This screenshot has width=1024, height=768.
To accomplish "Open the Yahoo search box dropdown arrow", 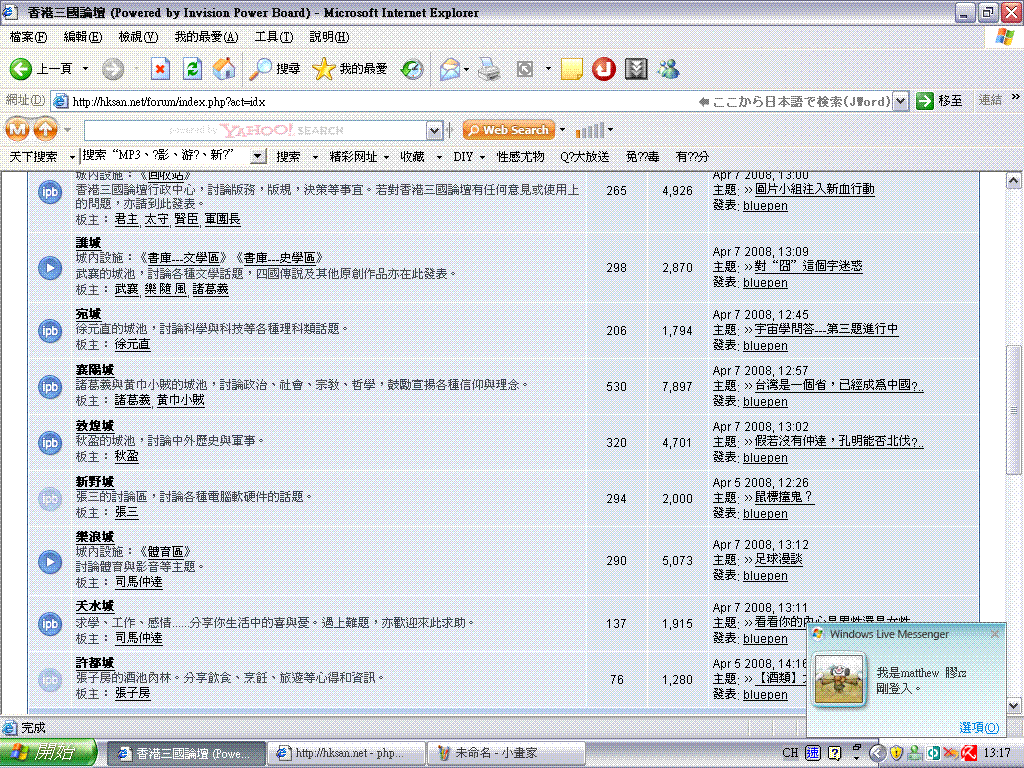I will click(x=434, y=130).
